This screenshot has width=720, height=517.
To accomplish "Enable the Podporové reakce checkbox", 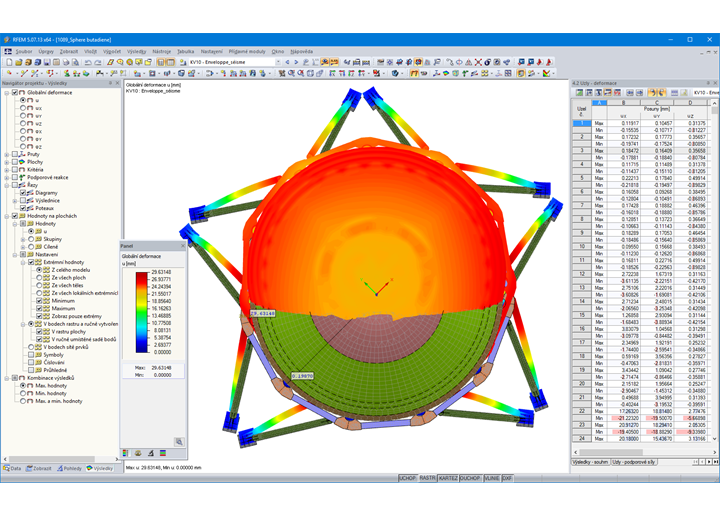I will (15, 177).
